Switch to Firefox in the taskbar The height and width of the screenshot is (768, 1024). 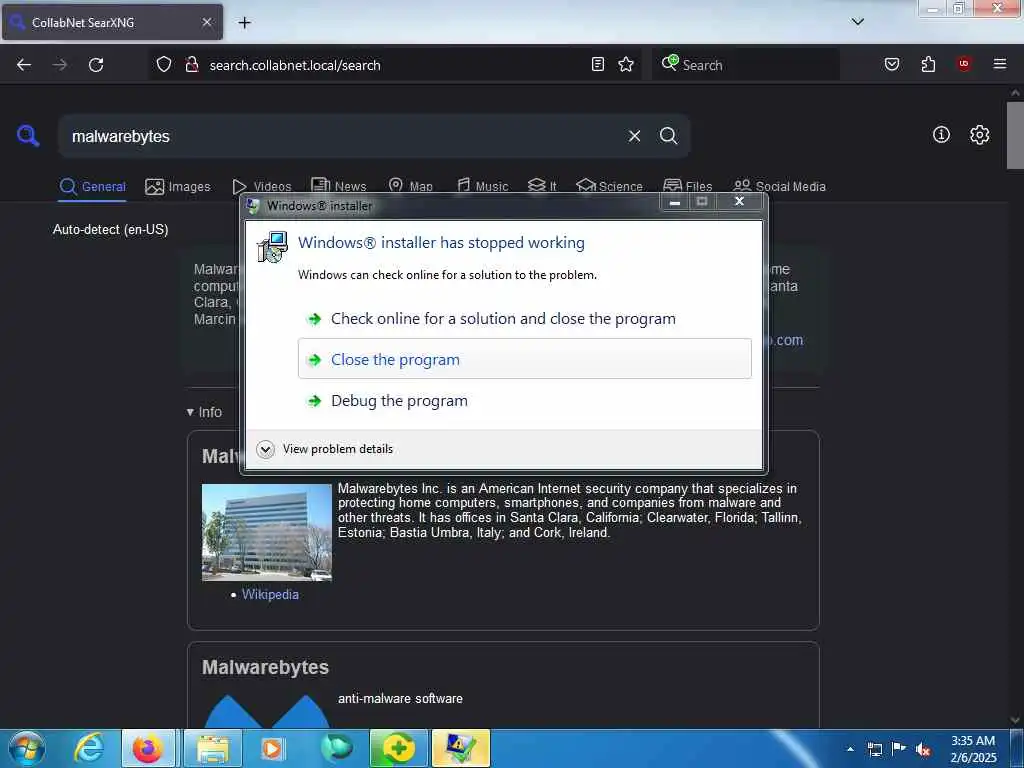click(x=148, y=748)
